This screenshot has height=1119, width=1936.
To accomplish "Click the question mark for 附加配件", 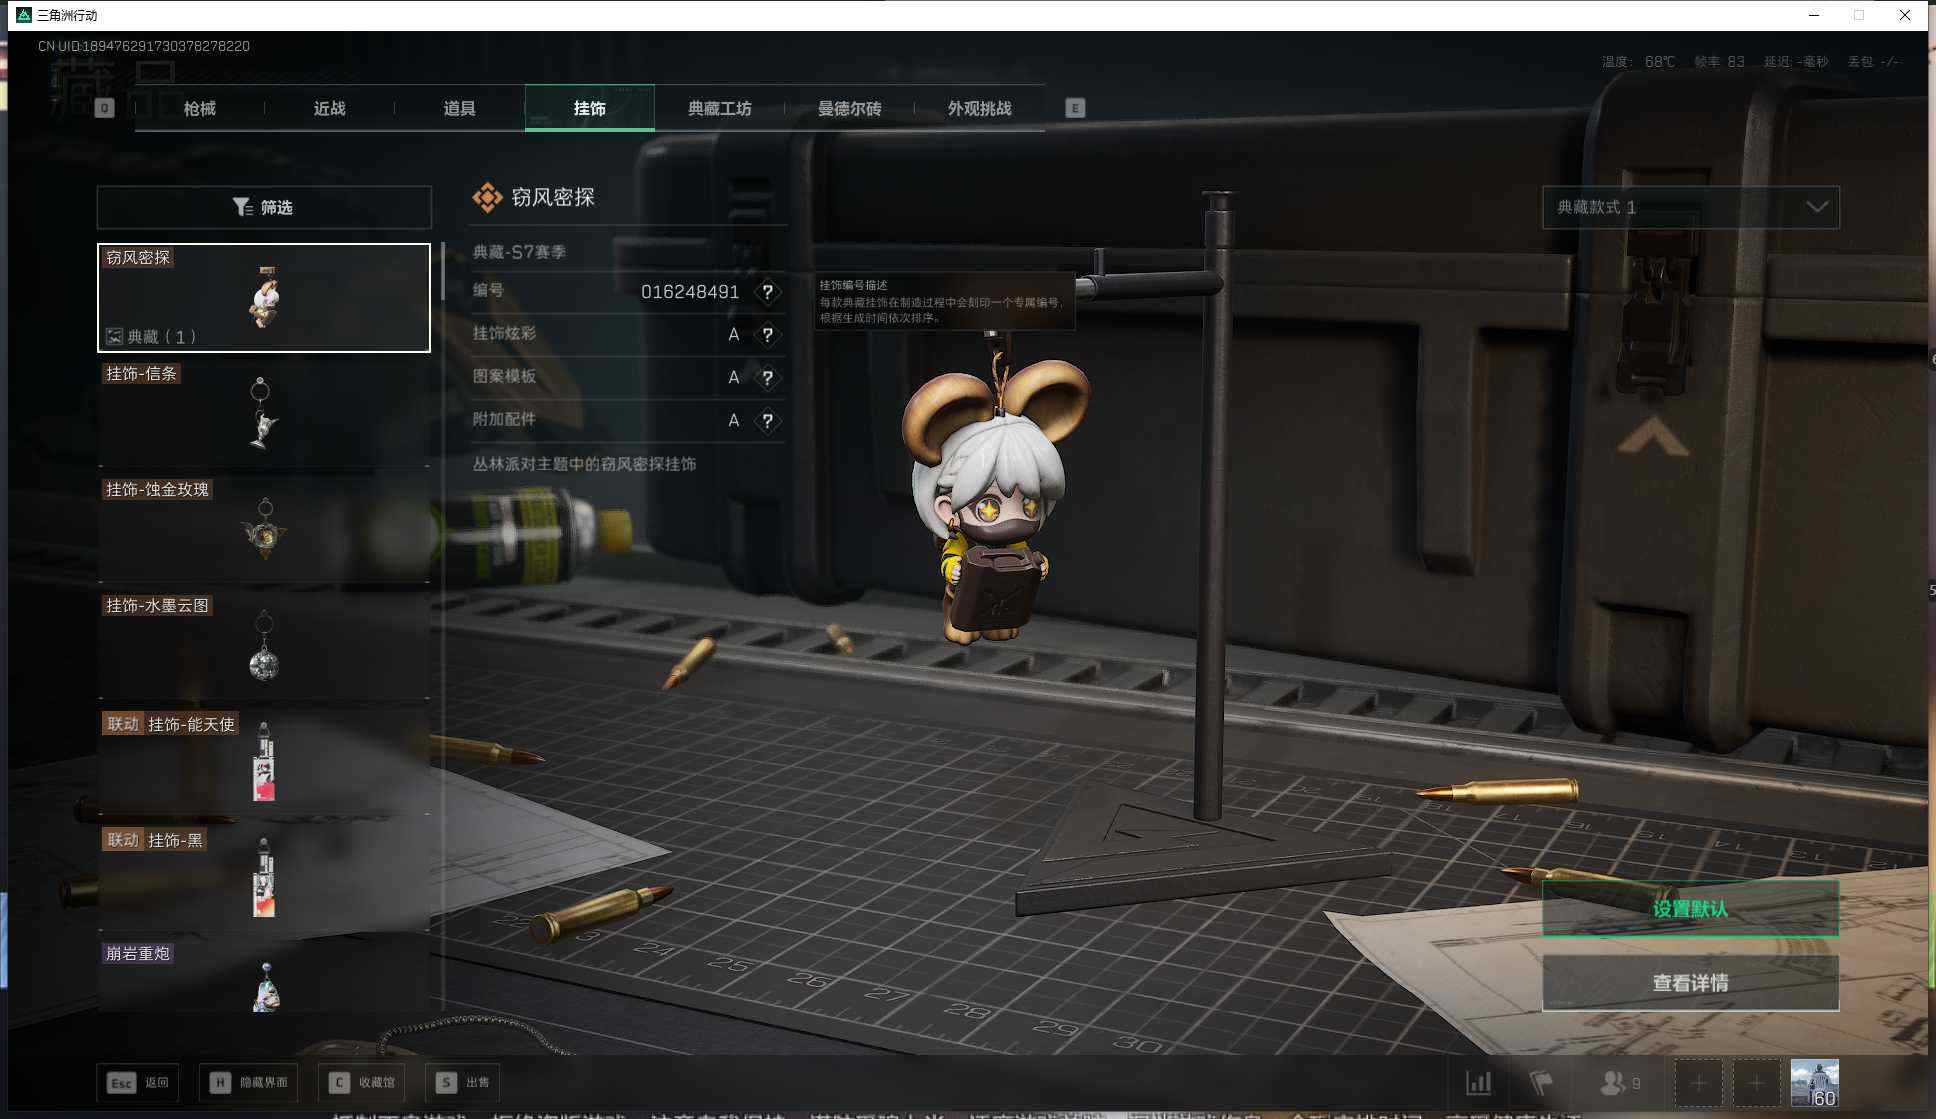I will (767, 421).
